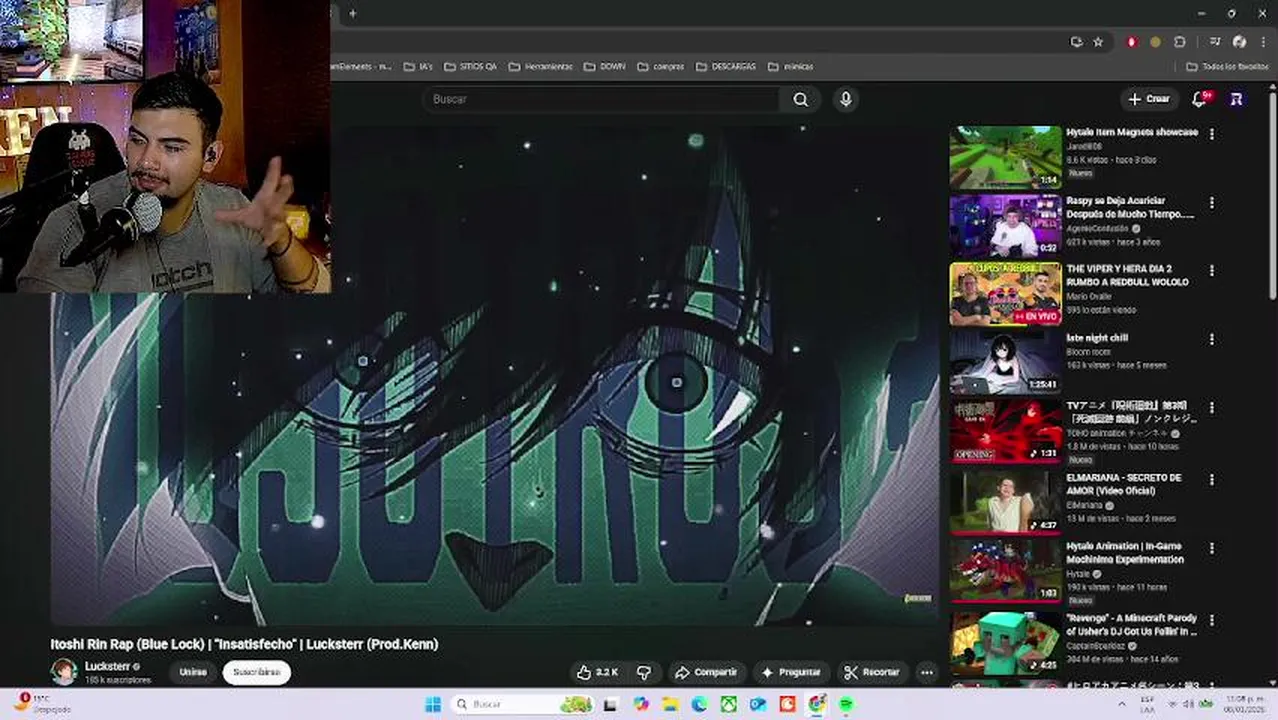Click the late night chill title
The width and height of the screenshot is (1278, 720).
pyautogui.click(x=1097, y=338)
